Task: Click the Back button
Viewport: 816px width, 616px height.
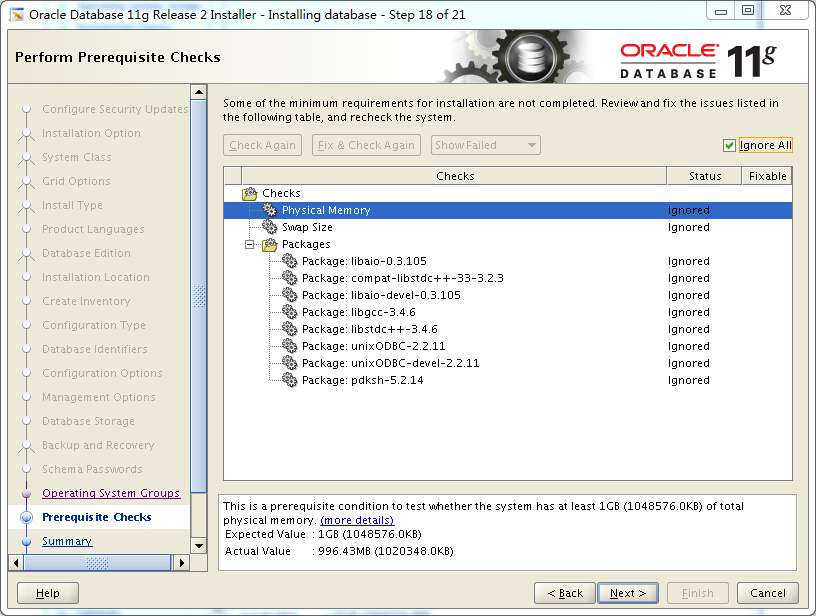Action: pos(565,593)
